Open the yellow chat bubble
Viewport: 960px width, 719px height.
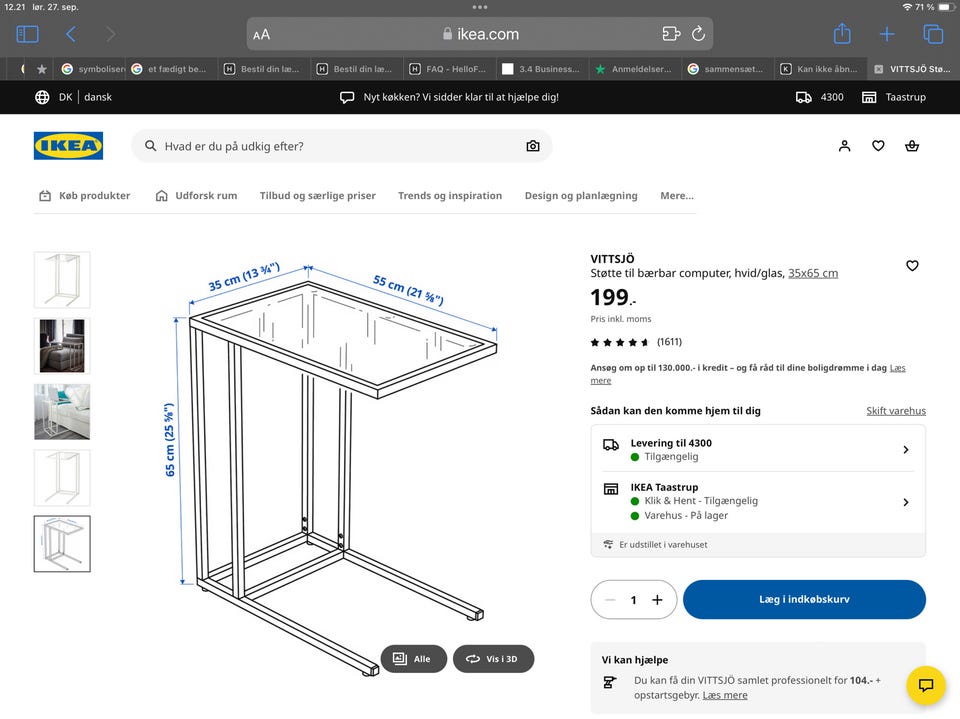point(926,685)
